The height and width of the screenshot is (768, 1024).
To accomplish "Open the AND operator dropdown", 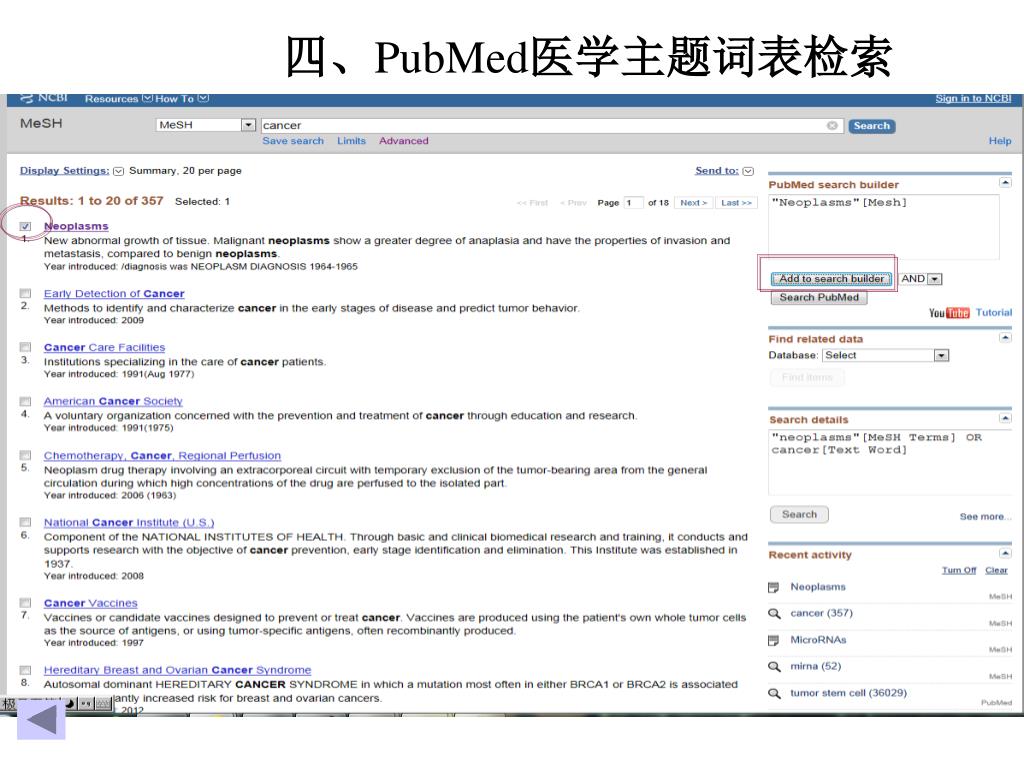I will click(x=934, y=279).
